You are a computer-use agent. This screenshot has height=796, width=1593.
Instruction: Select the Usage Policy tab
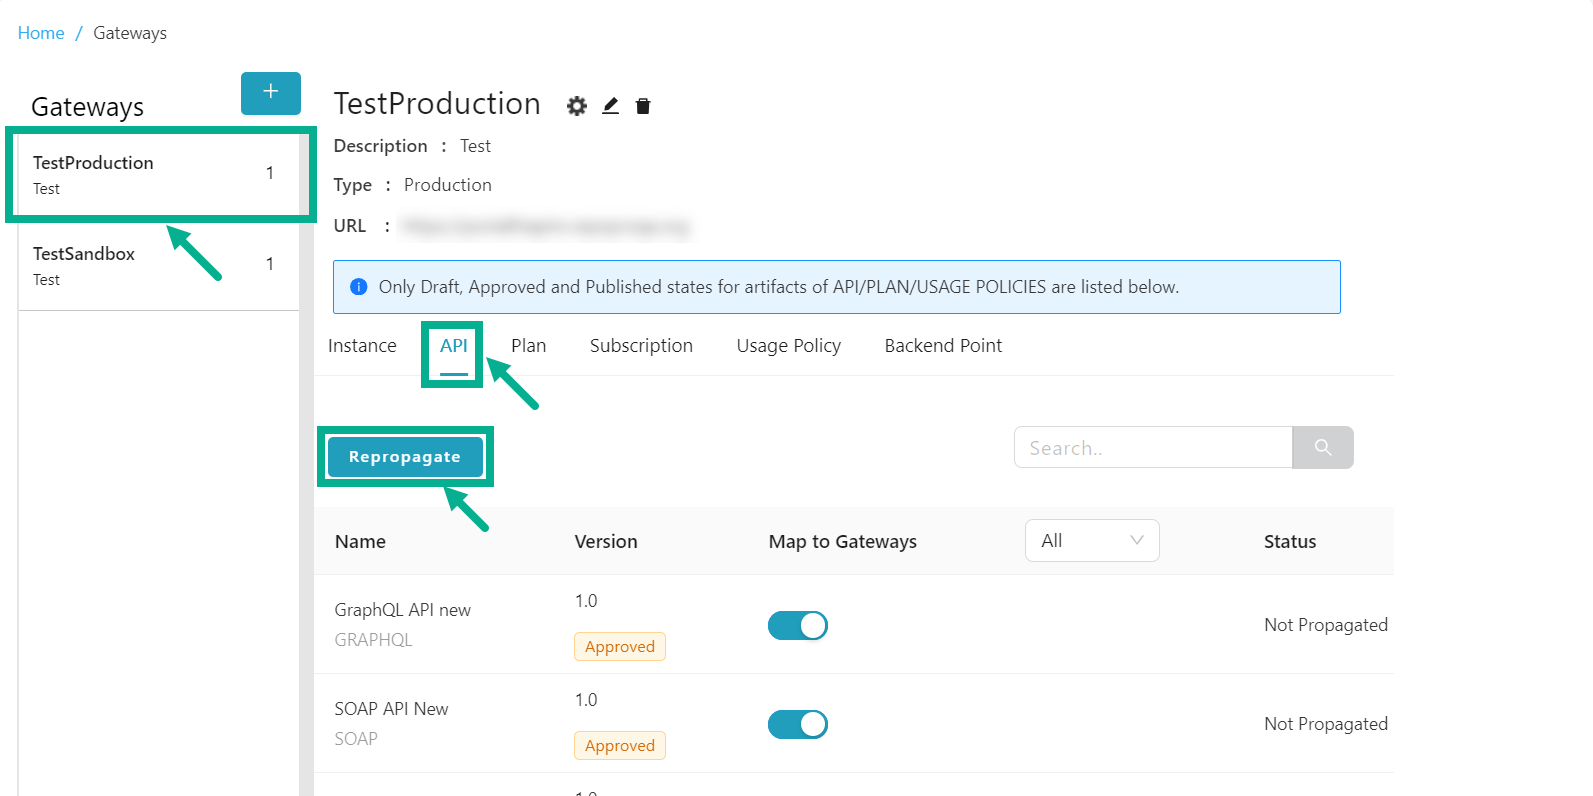788,346
